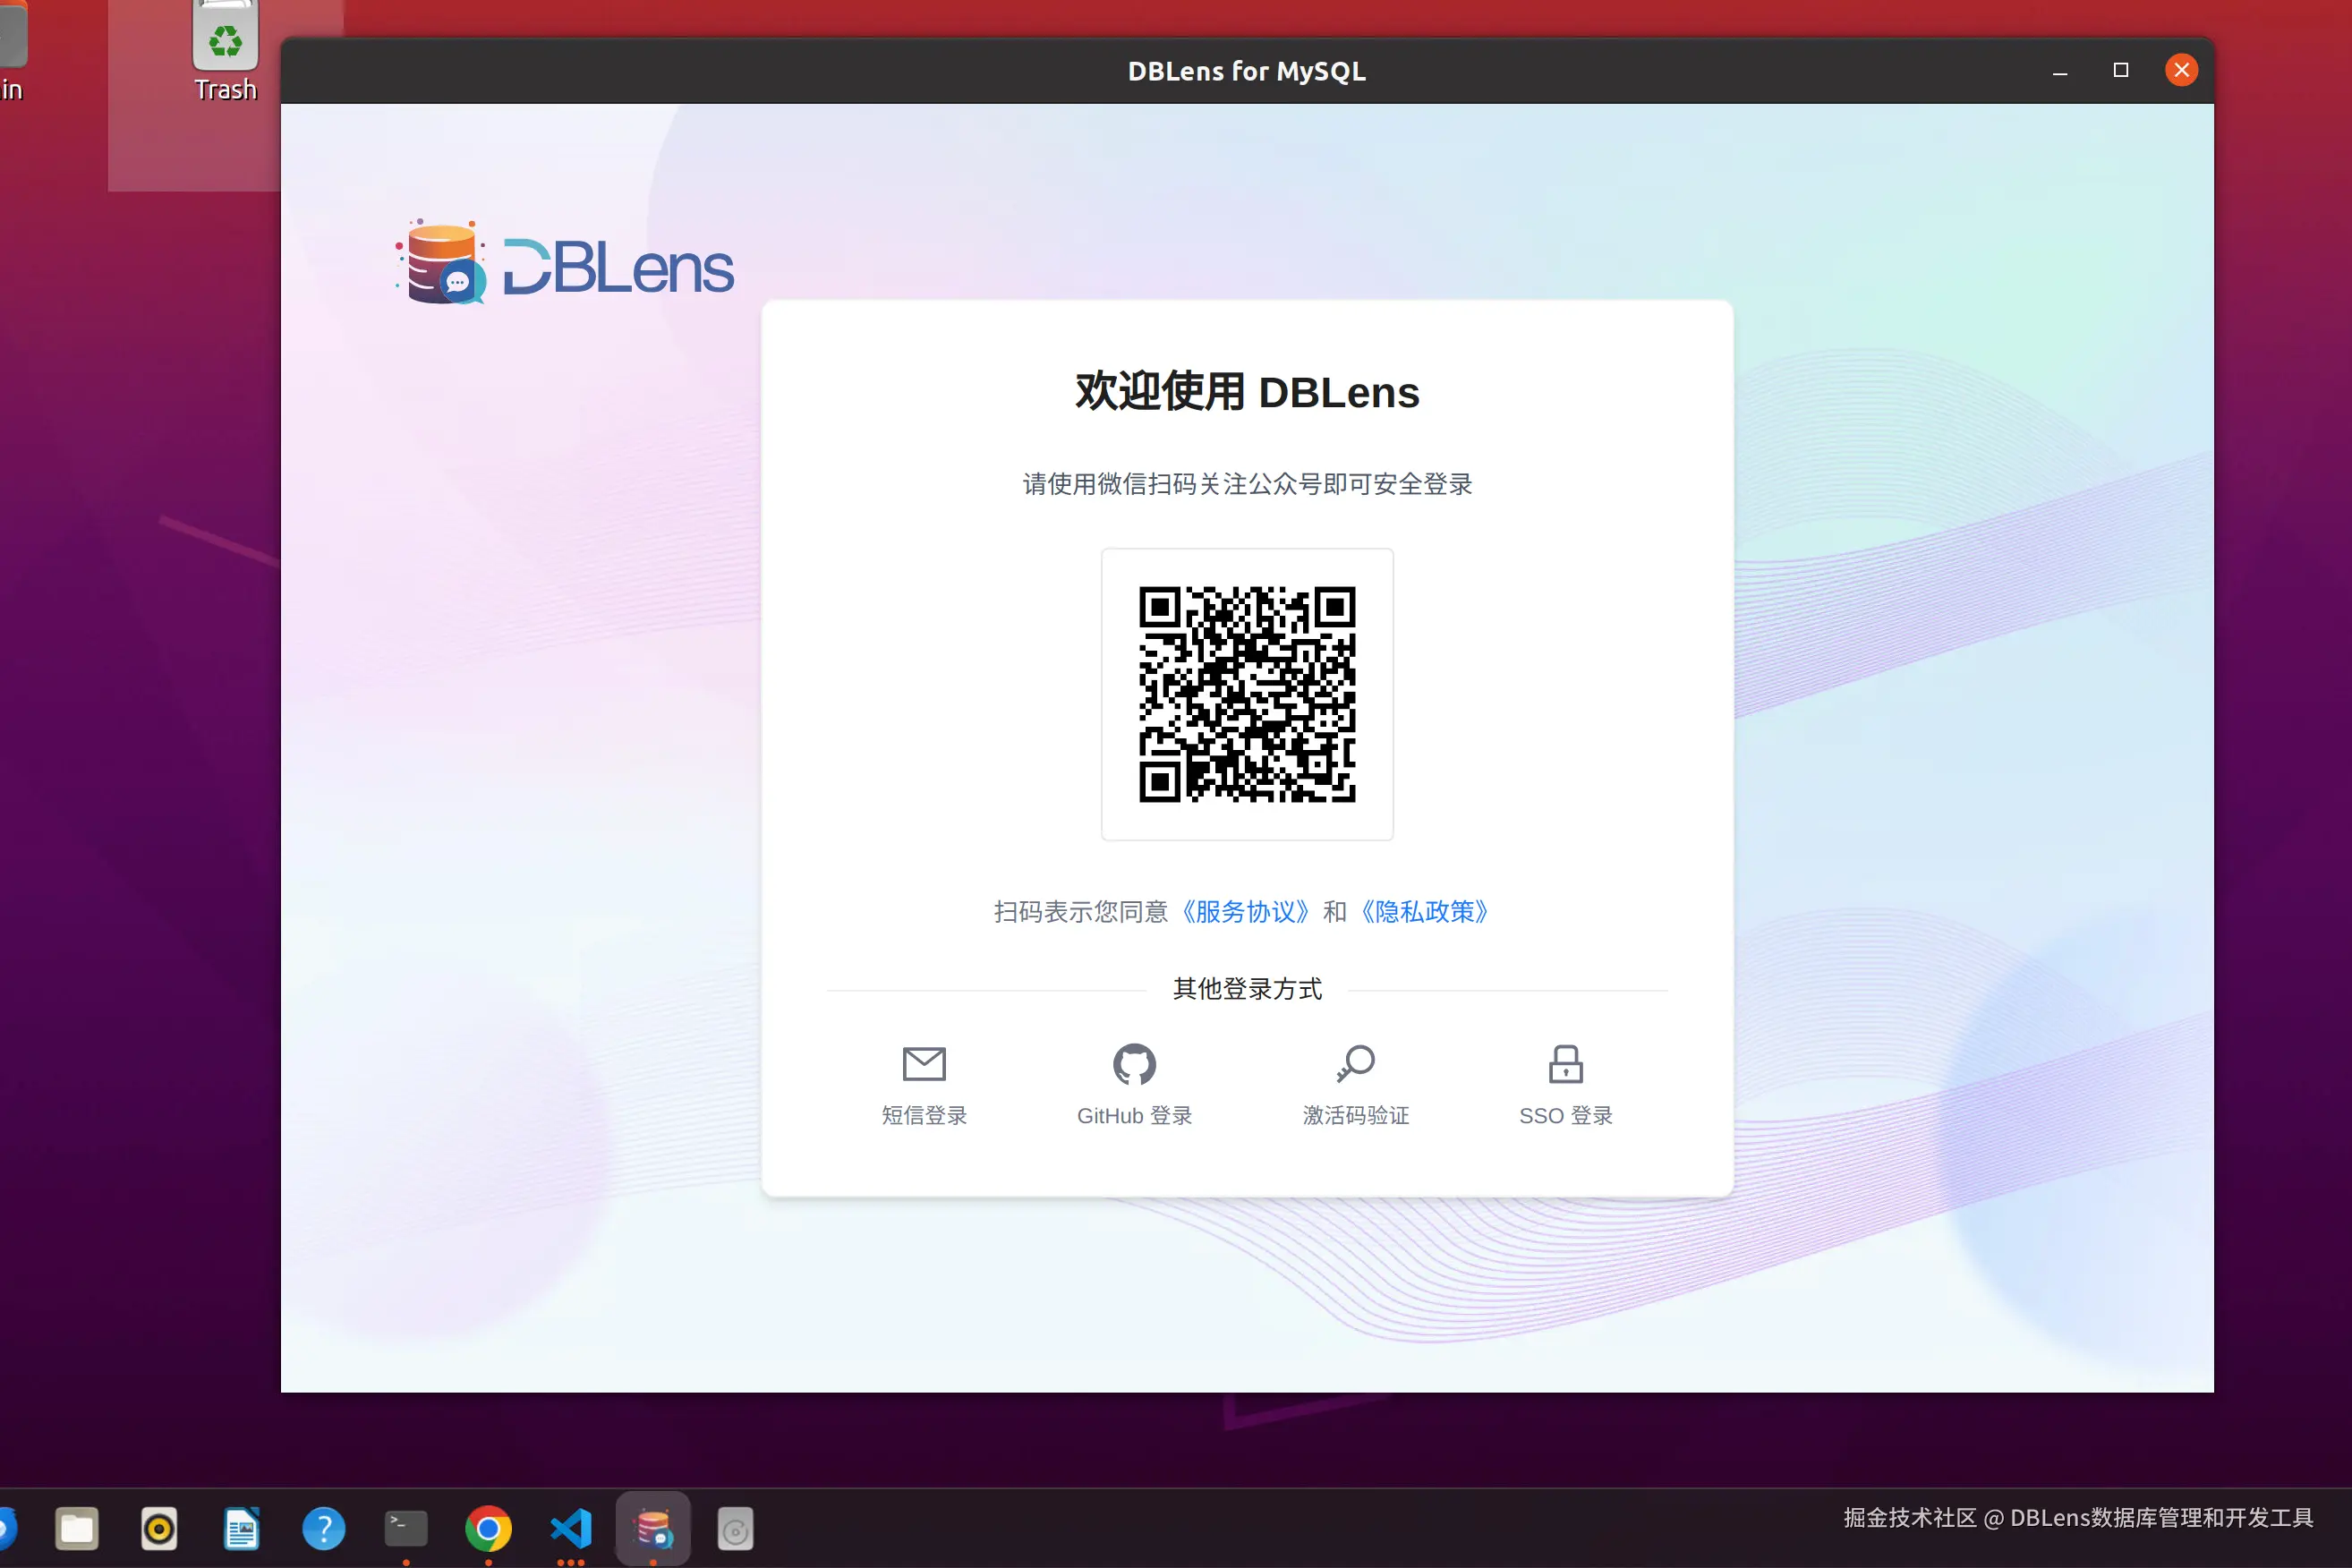This screenshot has height=1568, width=2352.
Task: Click the DBLens logo at top left
Action: pos(565,264)
